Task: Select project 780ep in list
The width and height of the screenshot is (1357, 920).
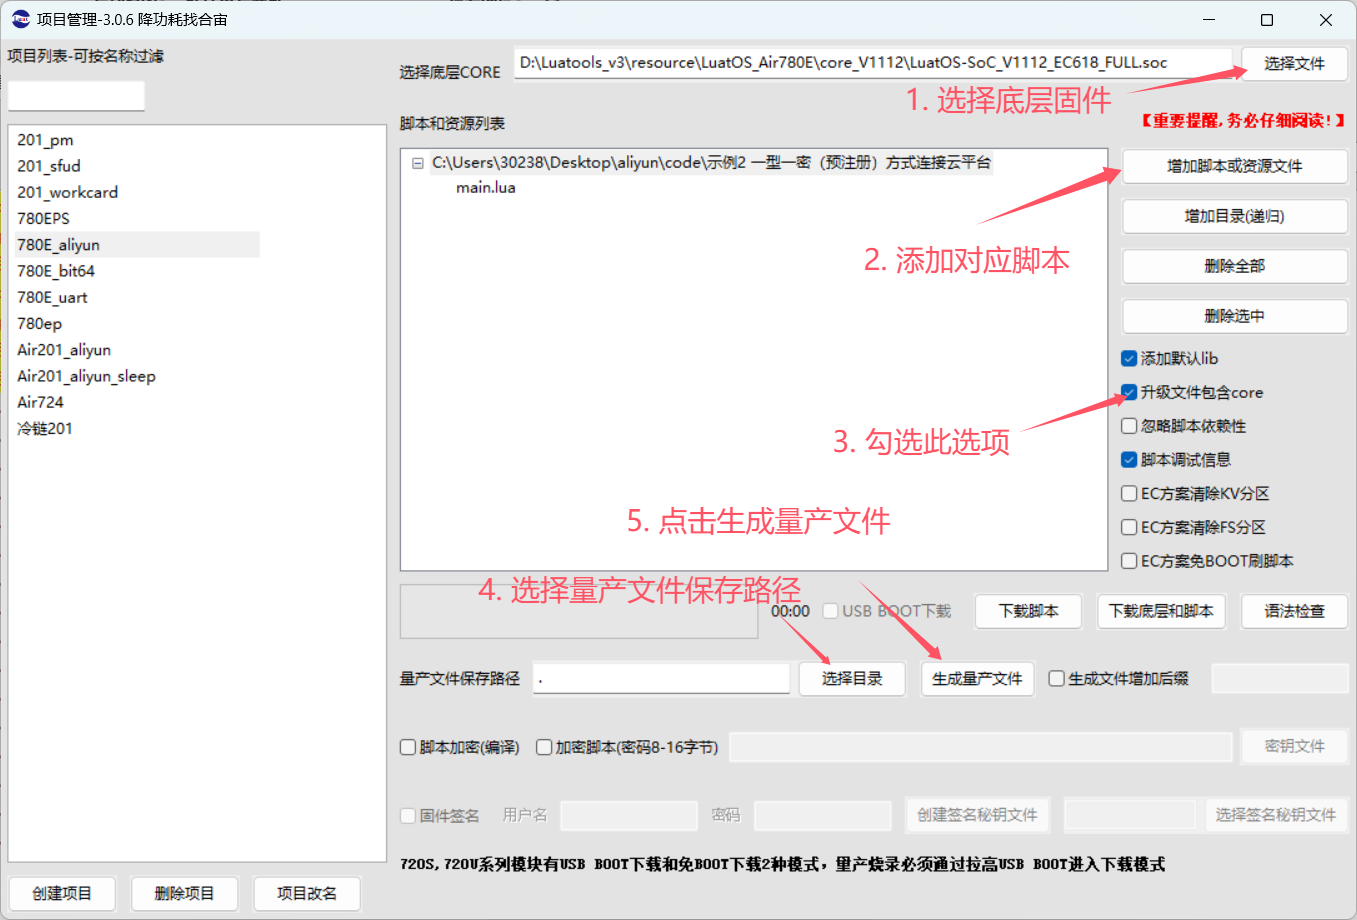Action: coord(39,323)
